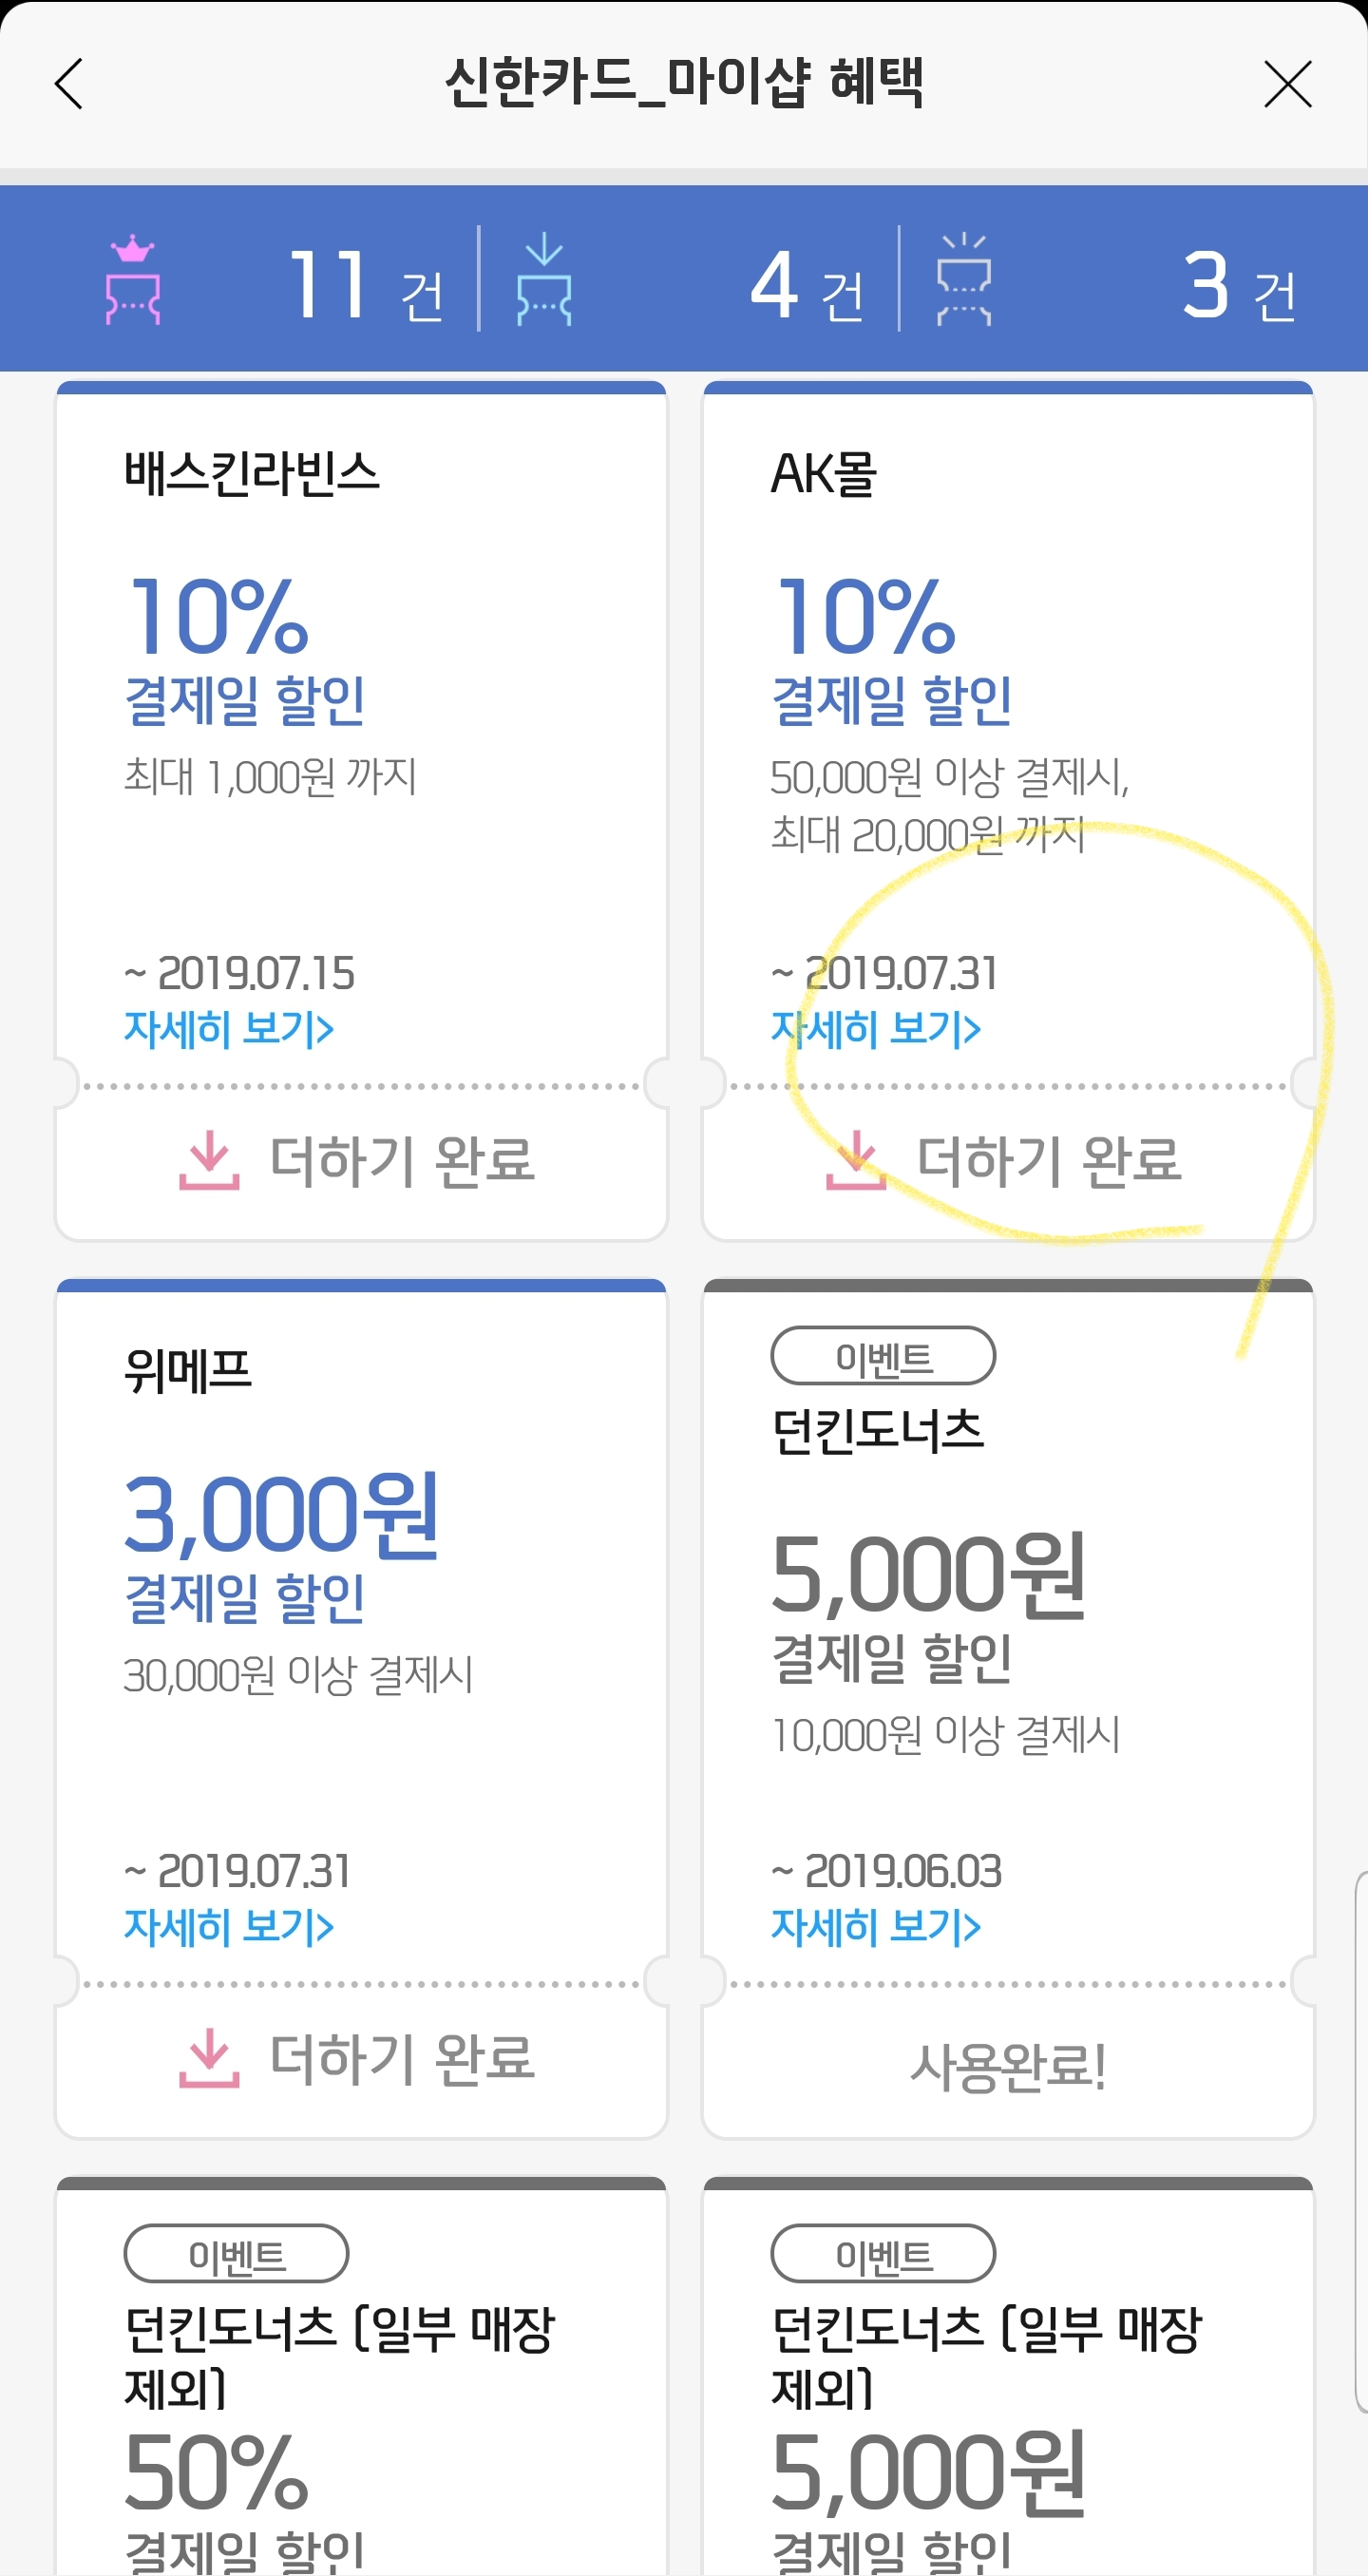Select the used coupons sparkle icon
This screenshot has height=2576, width=1368.
click(x=964, y=280)
